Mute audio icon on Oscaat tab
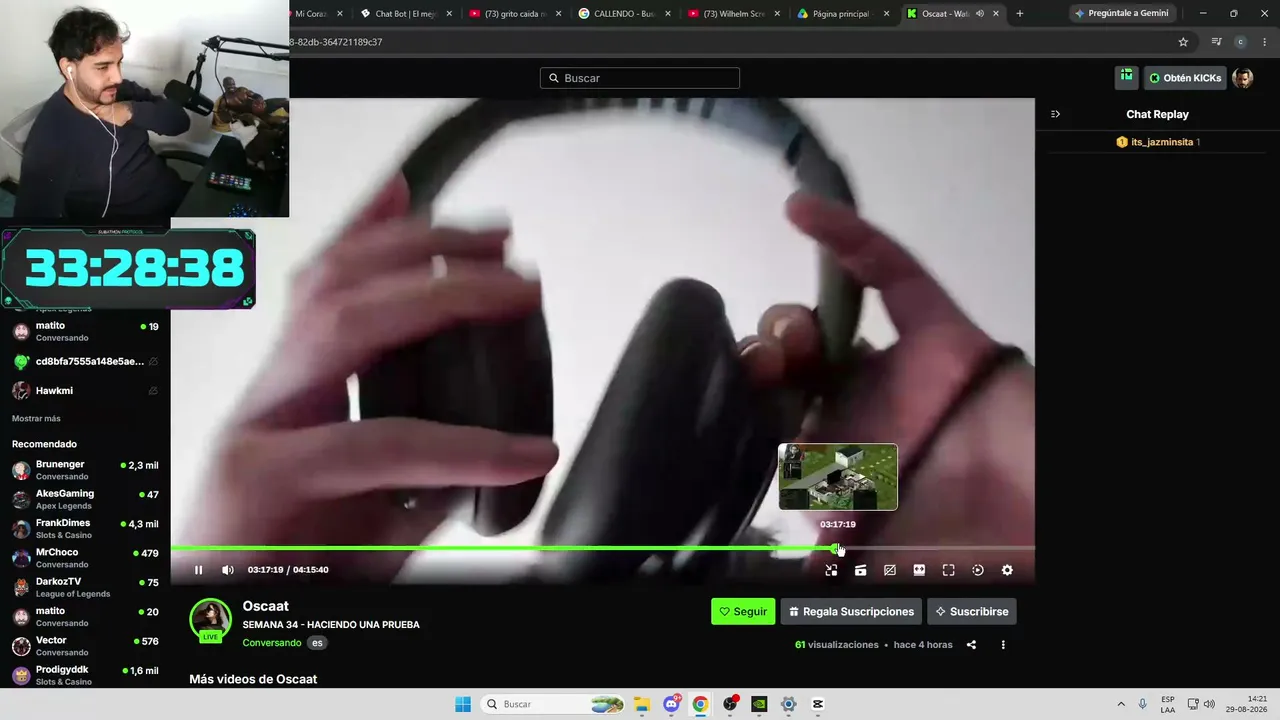The image size is (1280, 720). (x=980, y=14)
